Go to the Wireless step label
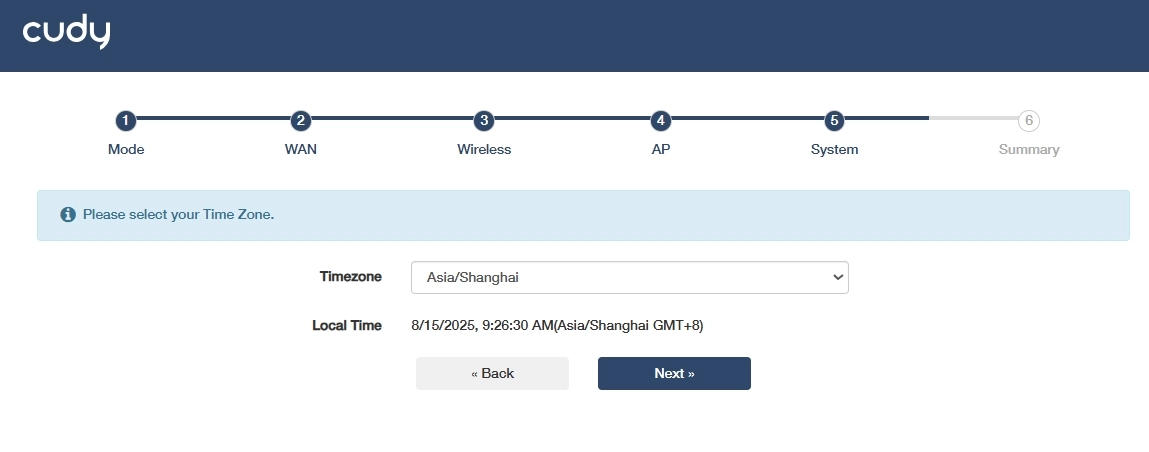This screenshot has height=452, width=1149. (484, 150)
